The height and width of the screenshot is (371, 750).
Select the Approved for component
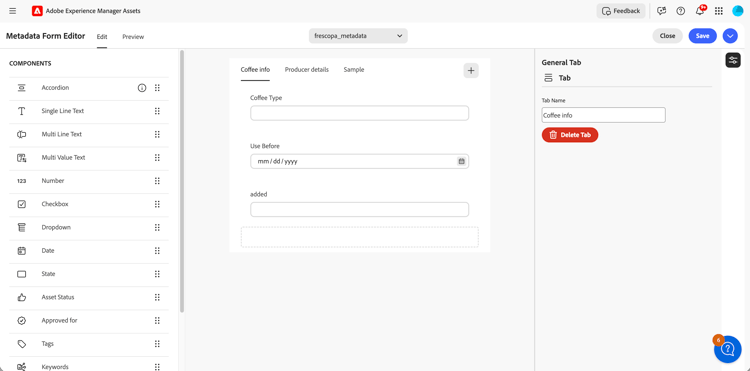tap(89, 320)
